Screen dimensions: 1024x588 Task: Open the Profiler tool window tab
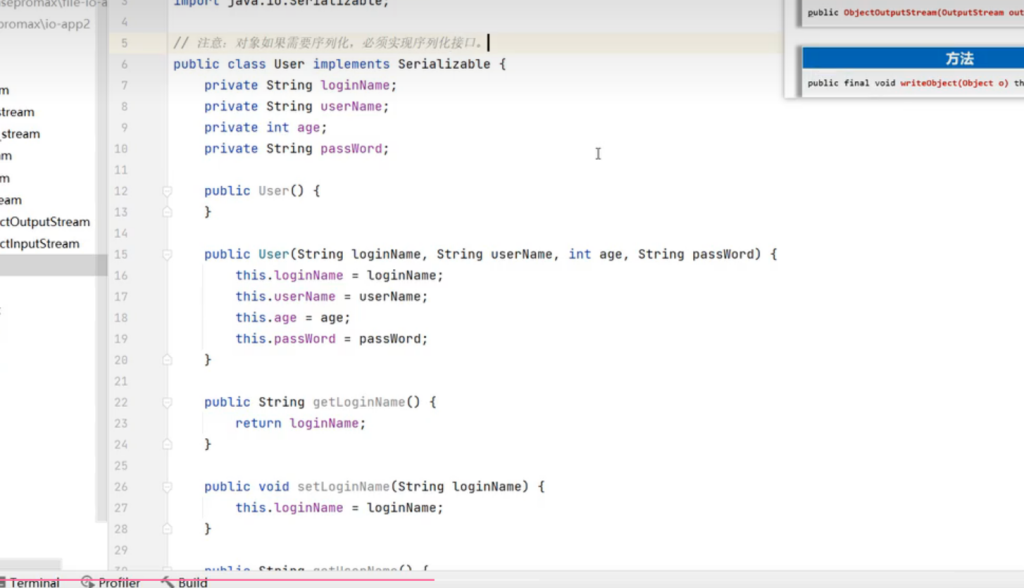tap(119, 582)
